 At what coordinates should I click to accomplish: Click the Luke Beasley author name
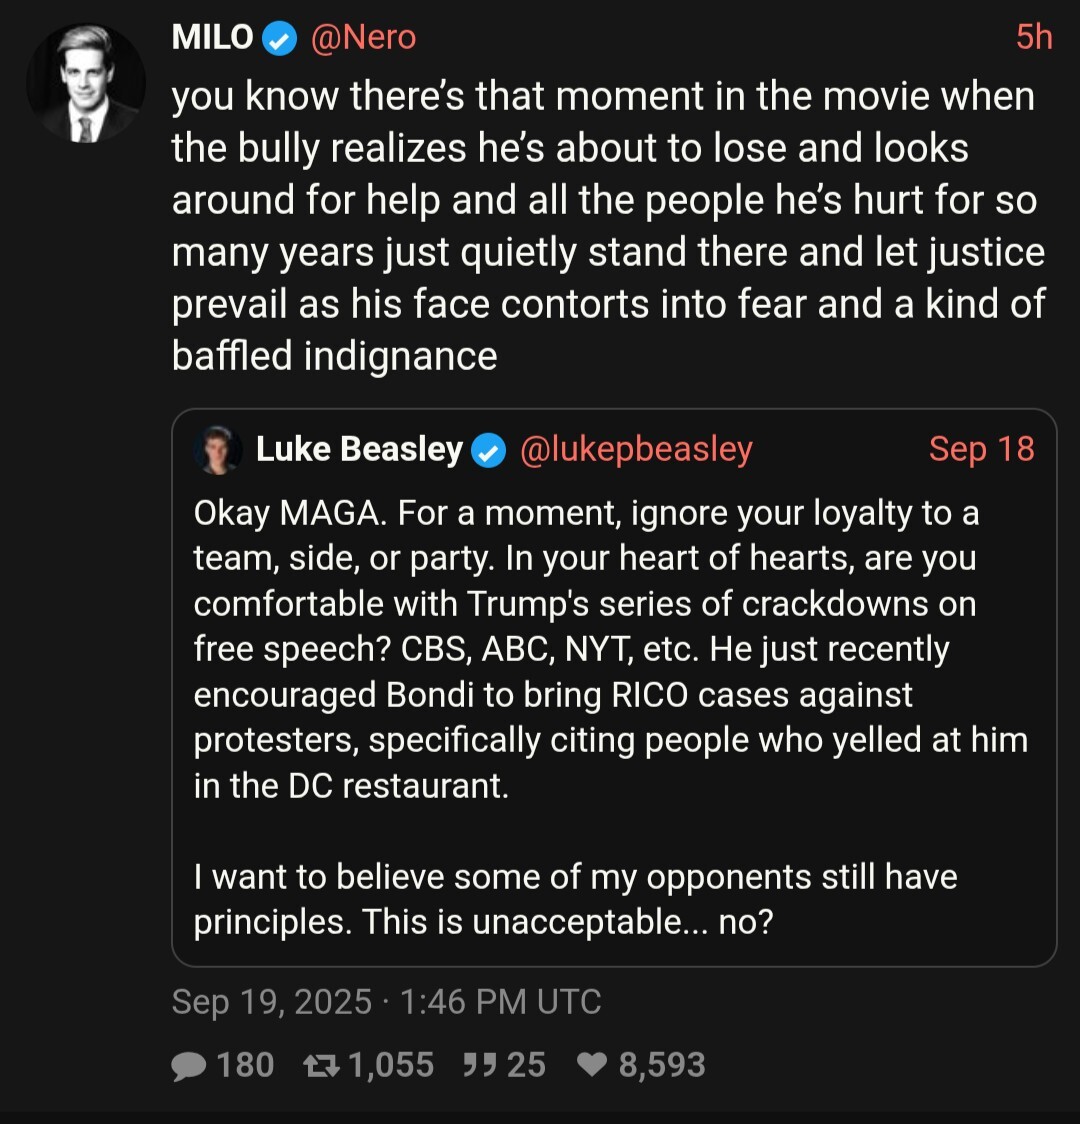(x=359, y=450)
